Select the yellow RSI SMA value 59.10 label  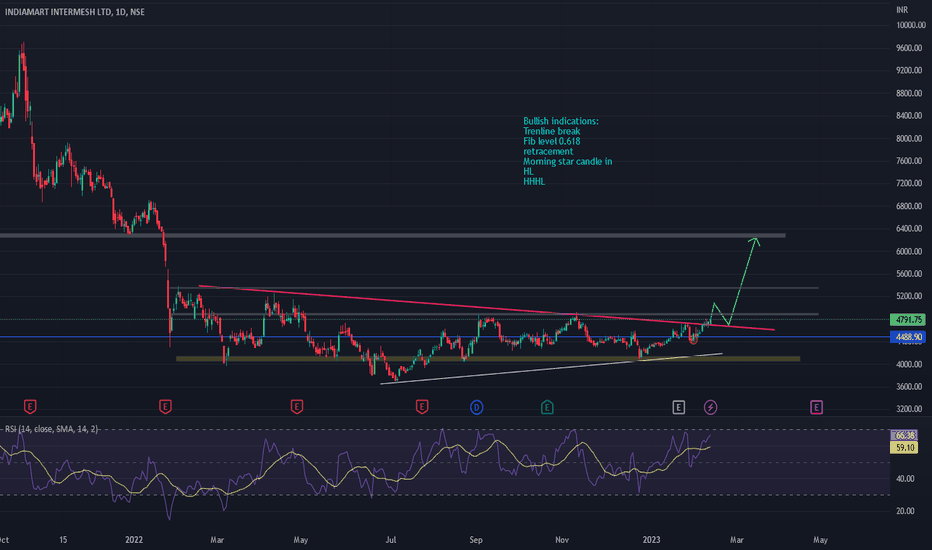pos(904,447)
